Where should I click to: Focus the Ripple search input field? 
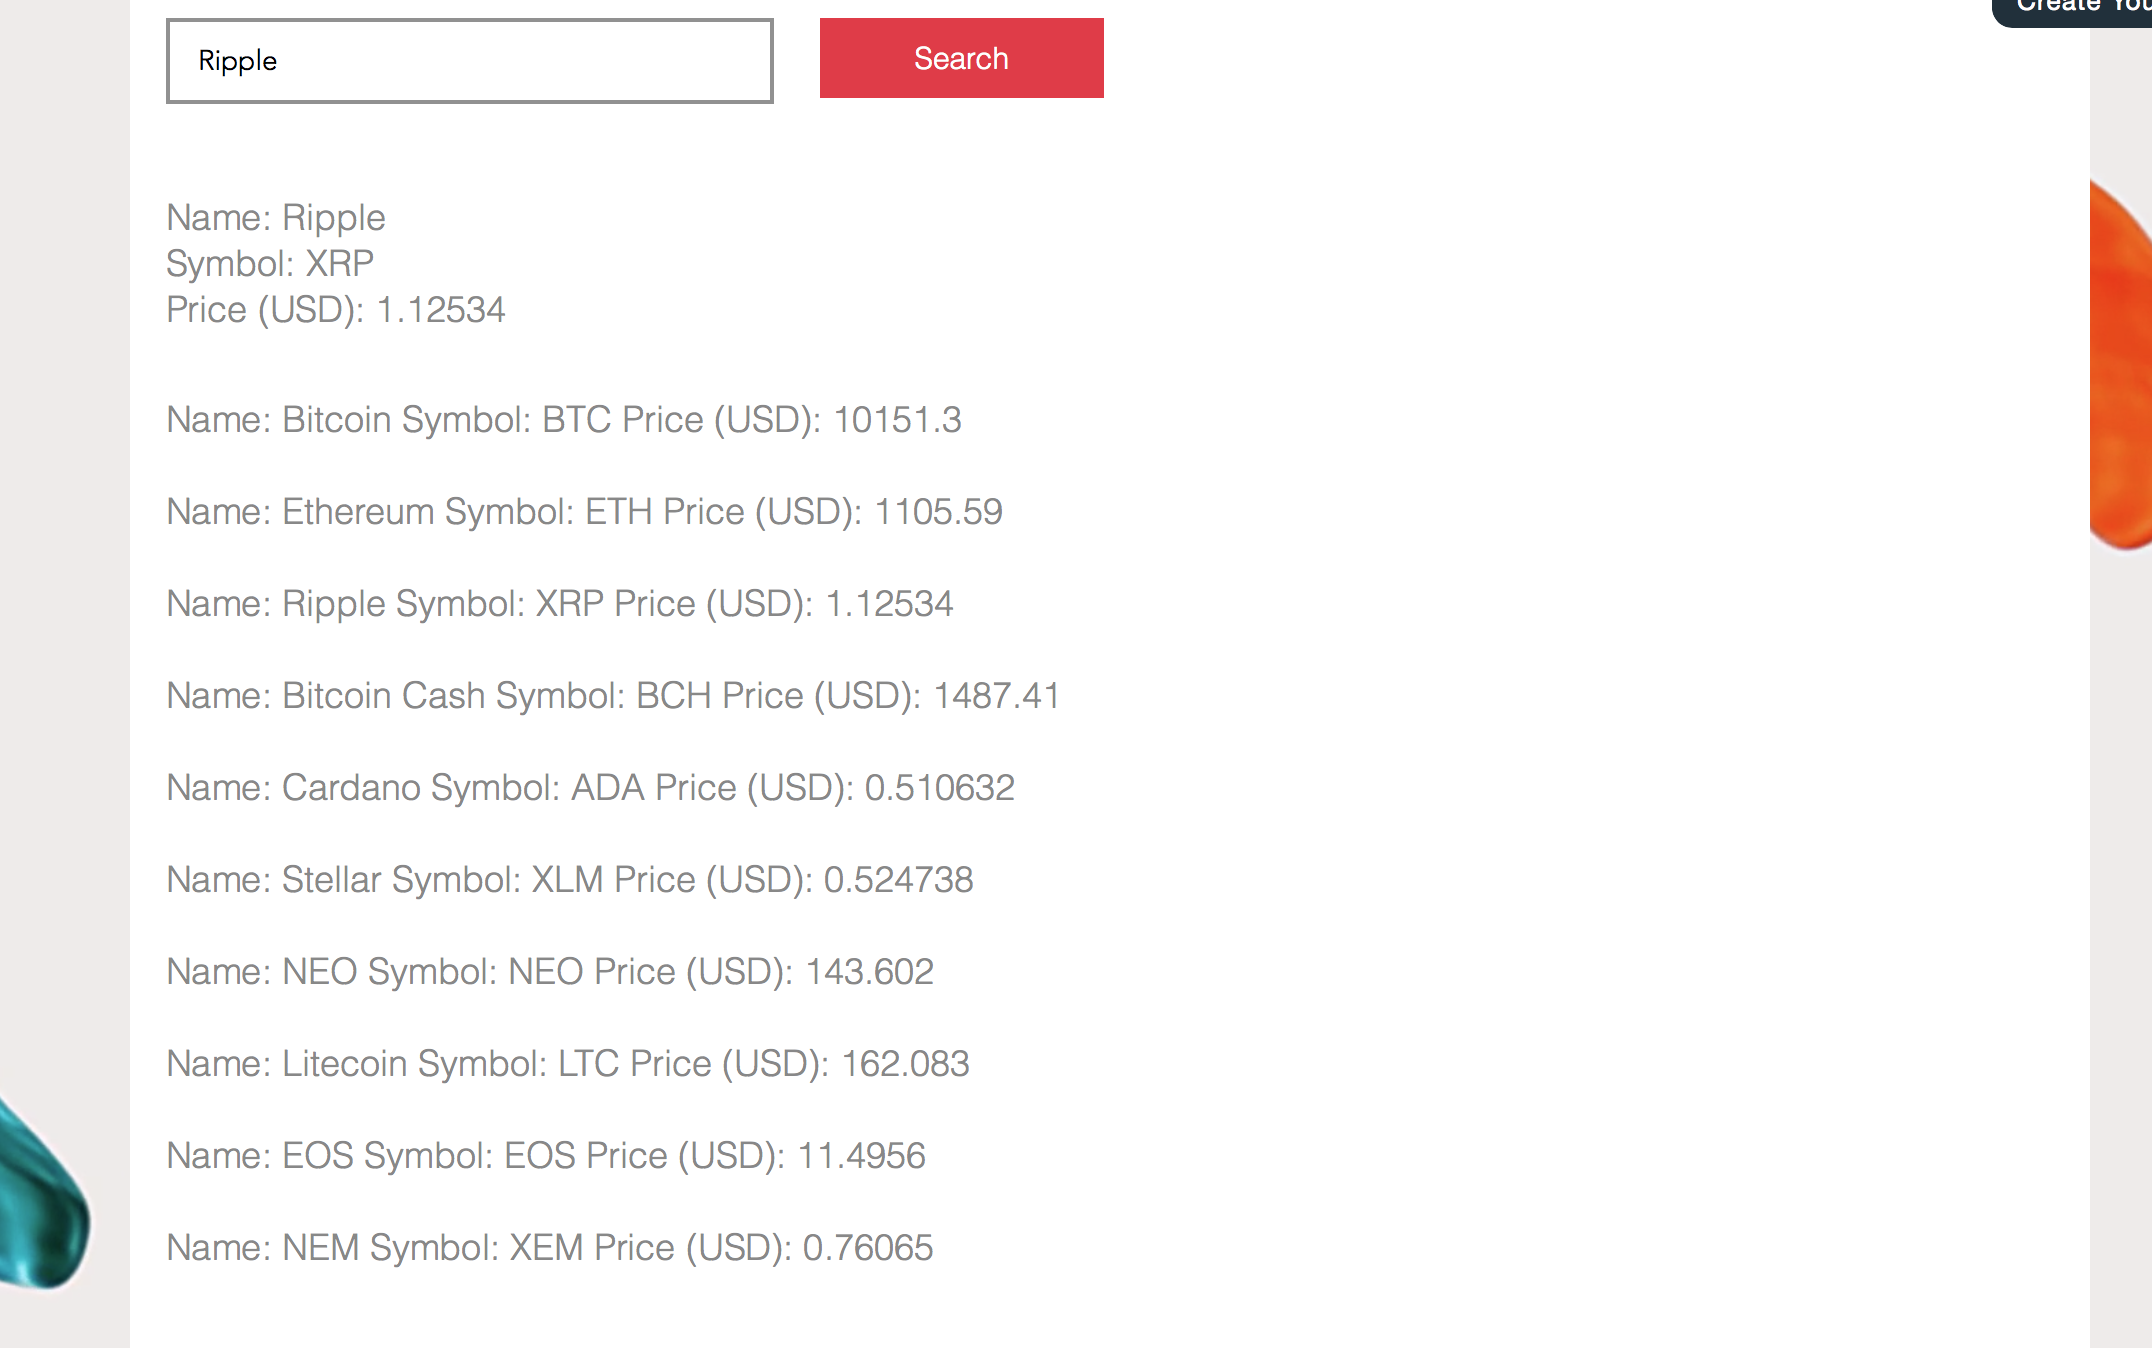pos(470,61)
